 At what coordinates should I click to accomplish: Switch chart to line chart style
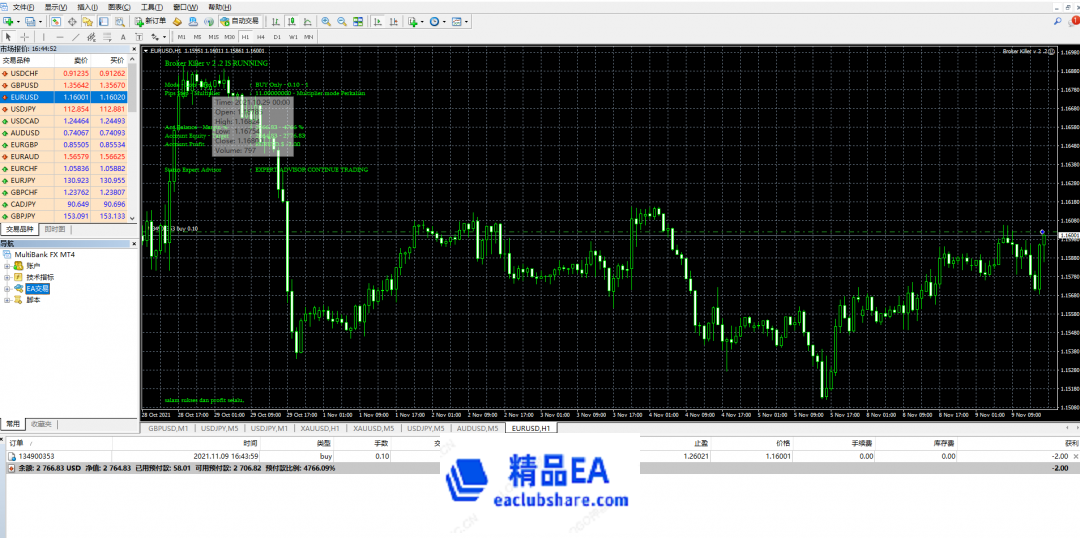(307, 21)
